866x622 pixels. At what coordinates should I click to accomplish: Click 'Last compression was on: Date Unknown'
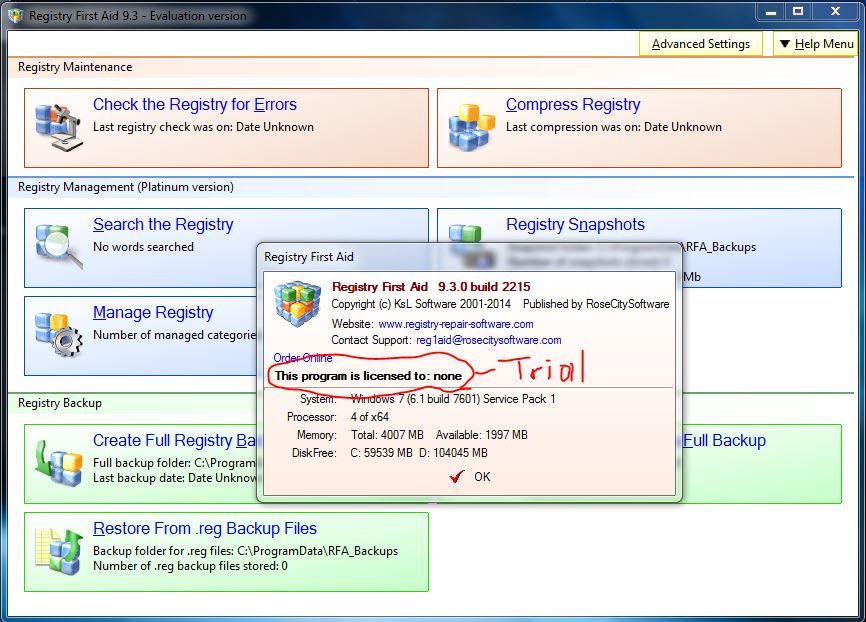coord(614,127)
